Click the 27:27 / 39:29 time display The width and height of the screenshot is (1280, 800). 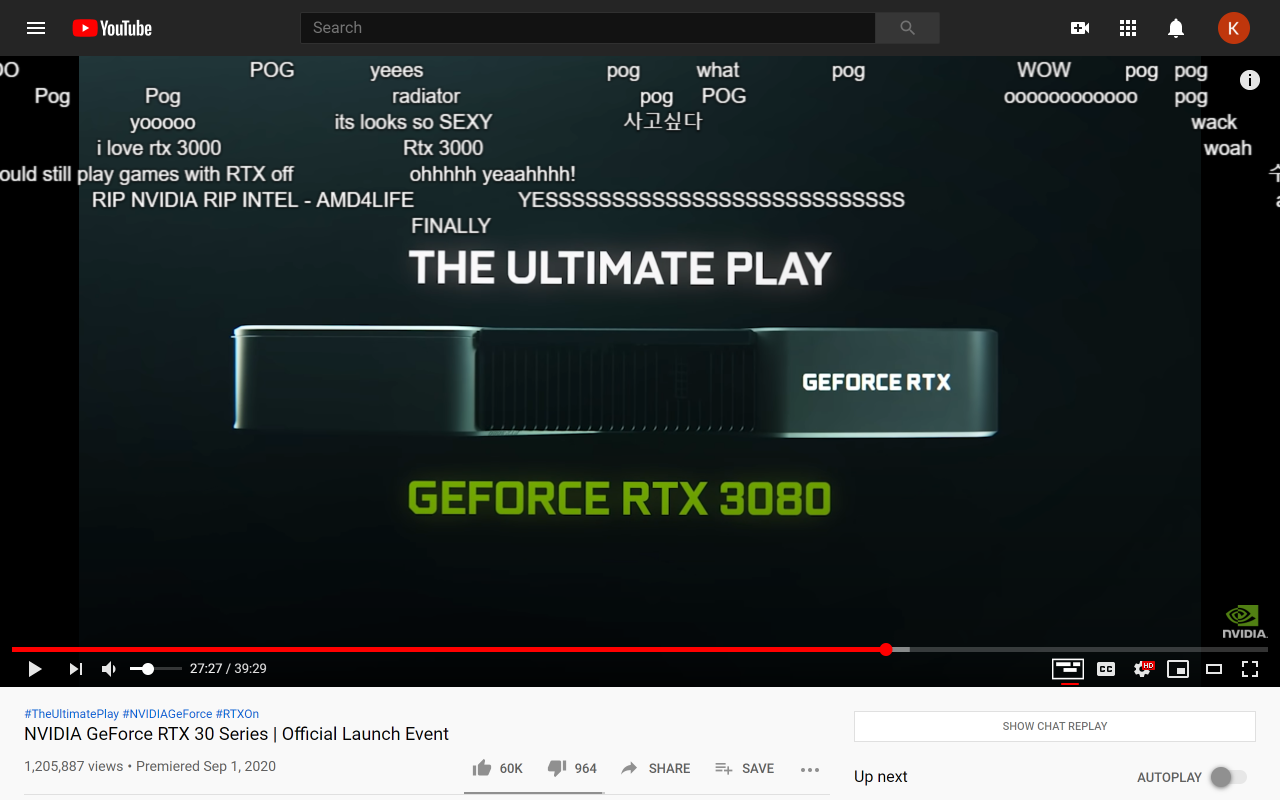(228, 669)
